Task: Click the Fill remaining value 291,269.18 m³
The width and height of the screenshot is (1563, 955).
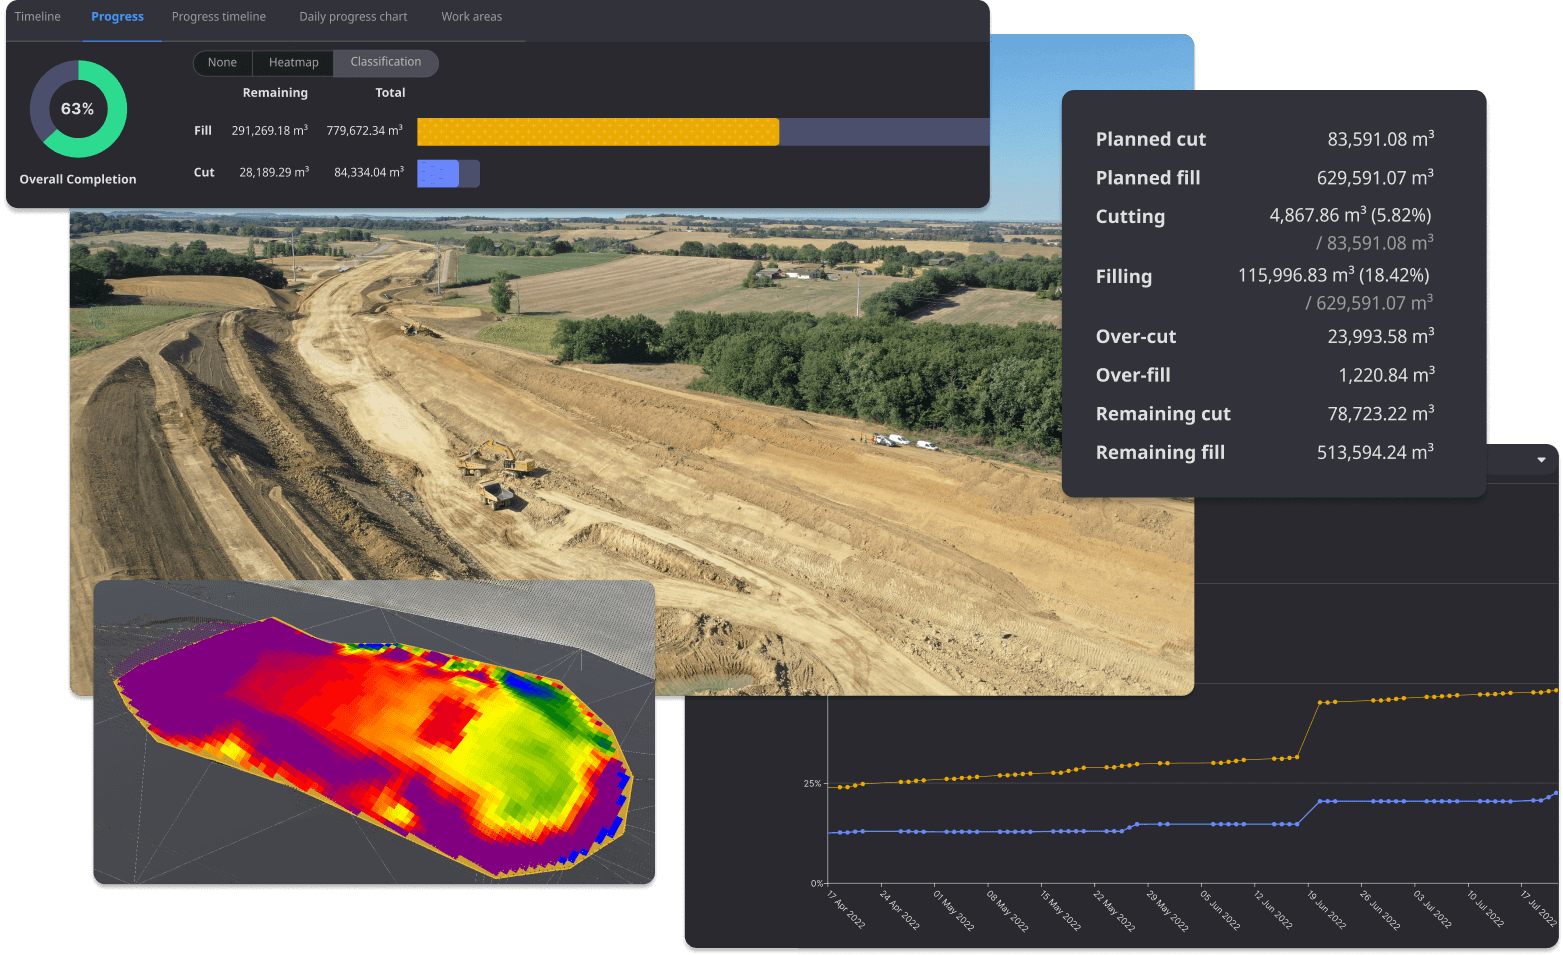Action: pyautogui.click(x=270, y=131)
